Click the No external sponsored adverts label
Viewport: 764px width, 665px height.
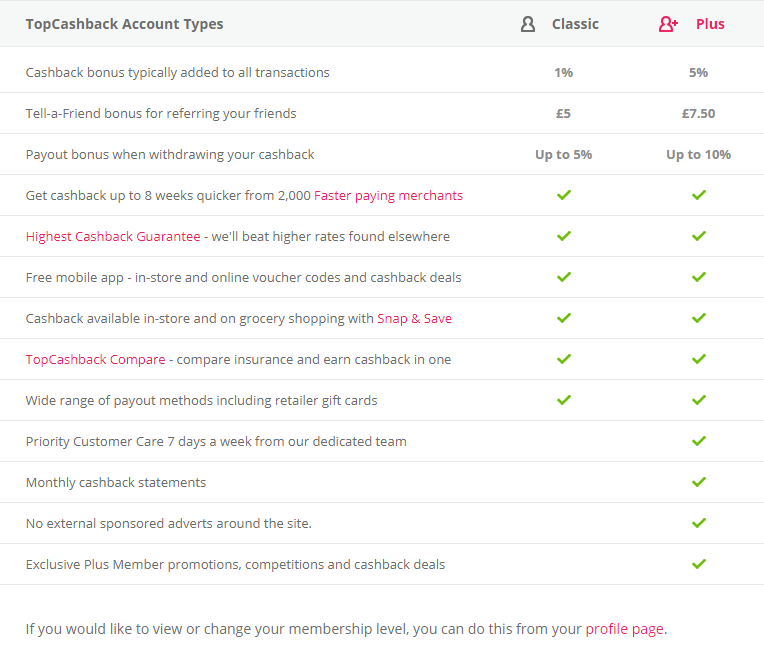pos(169,523)
